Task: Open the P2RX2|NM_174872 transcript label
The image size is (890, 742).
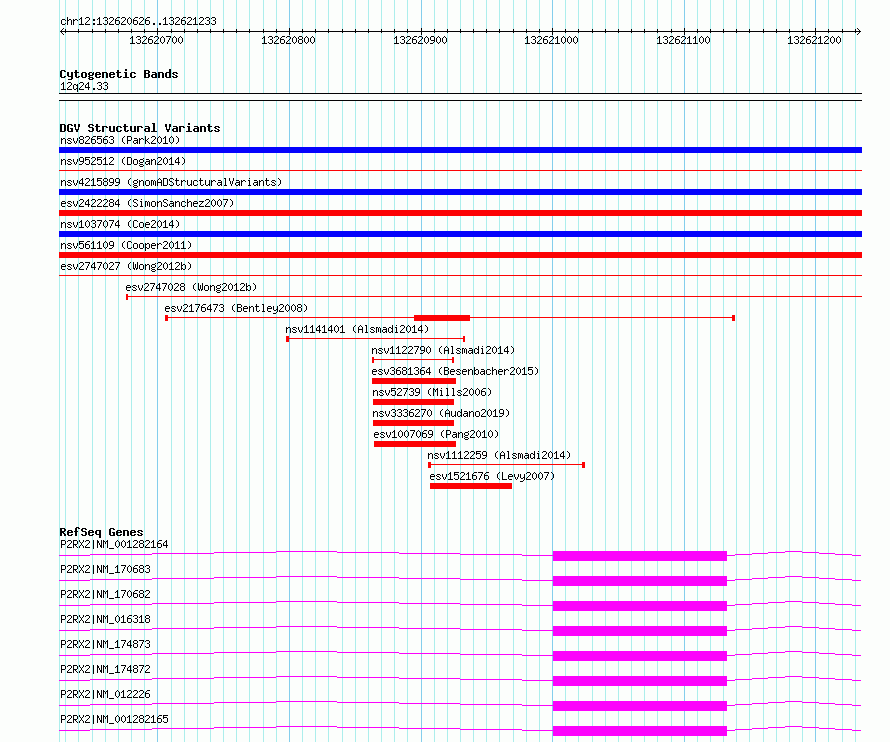Action: (106, 669)
